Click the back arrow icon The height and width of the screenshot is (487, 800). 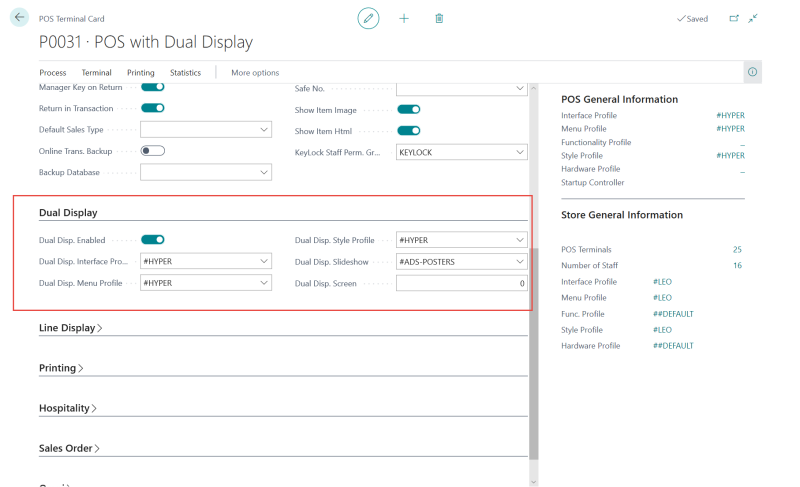click(19, 18)
